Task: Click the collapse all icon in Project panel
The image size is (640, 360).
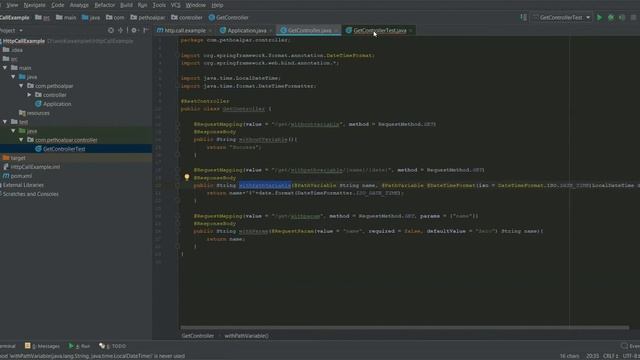Action: click(120, 30)
